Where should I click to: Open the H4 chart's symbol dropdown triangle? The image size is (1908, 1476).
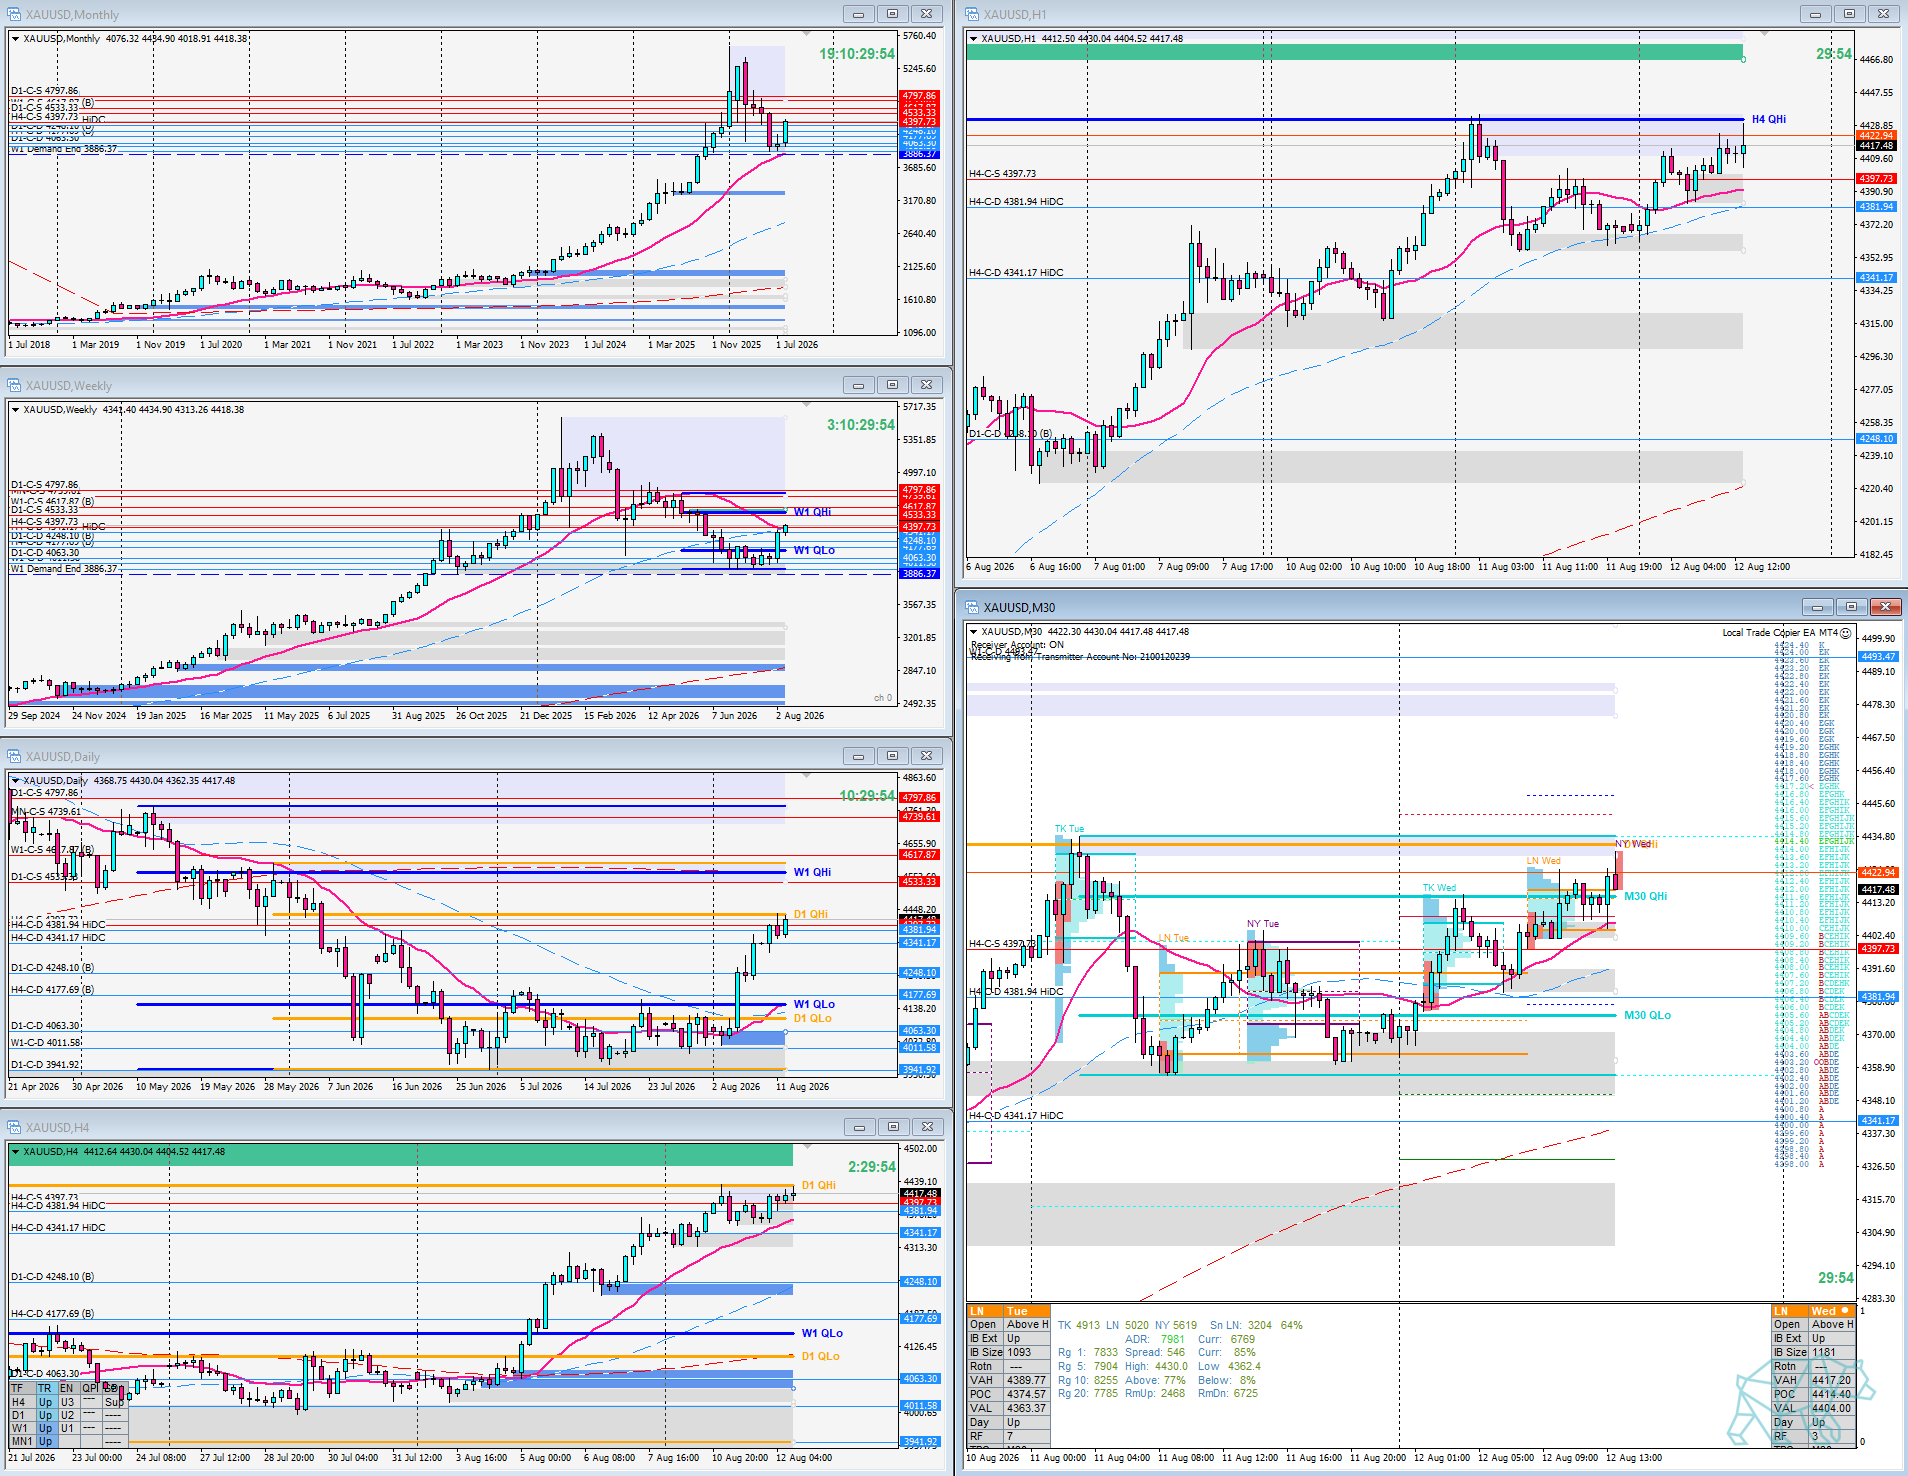(15, 1152)
